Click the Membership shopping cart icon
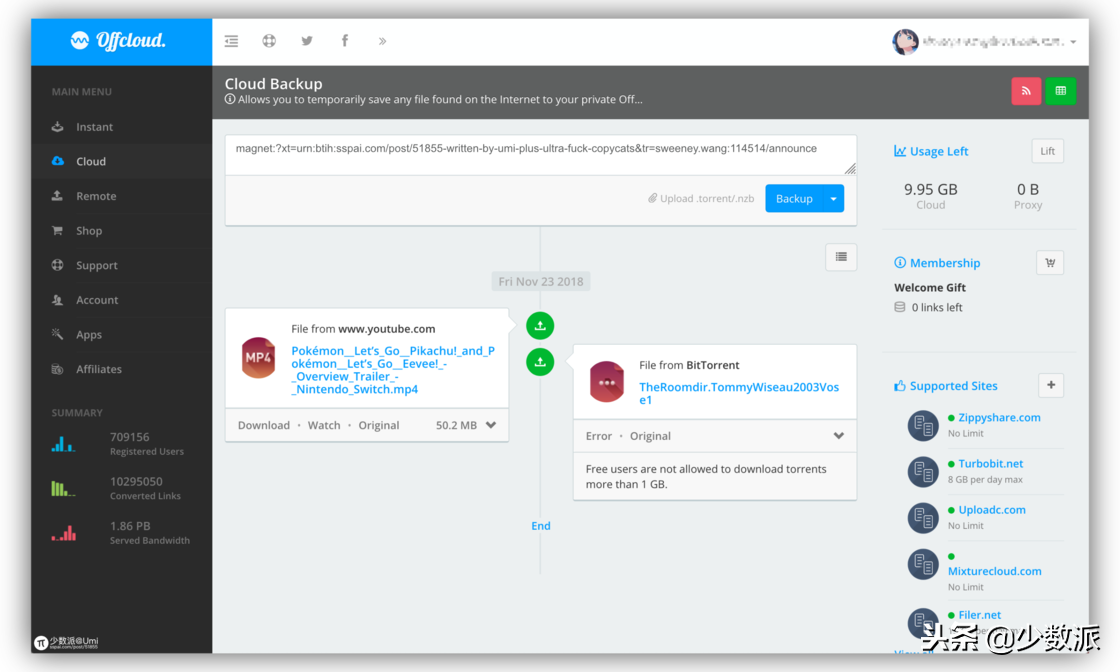 tap(1050, 263)
